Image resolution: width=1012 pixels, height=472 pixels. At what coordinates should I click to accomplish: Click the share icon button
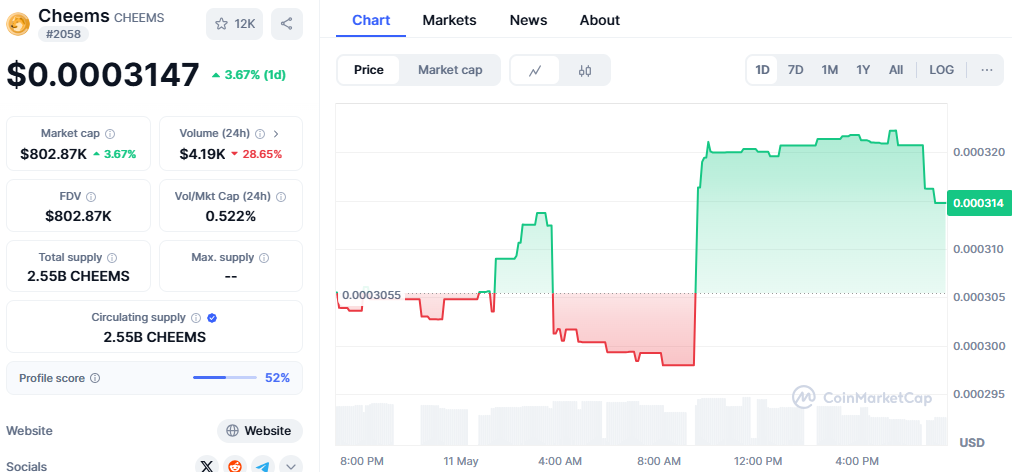point(287,24)
